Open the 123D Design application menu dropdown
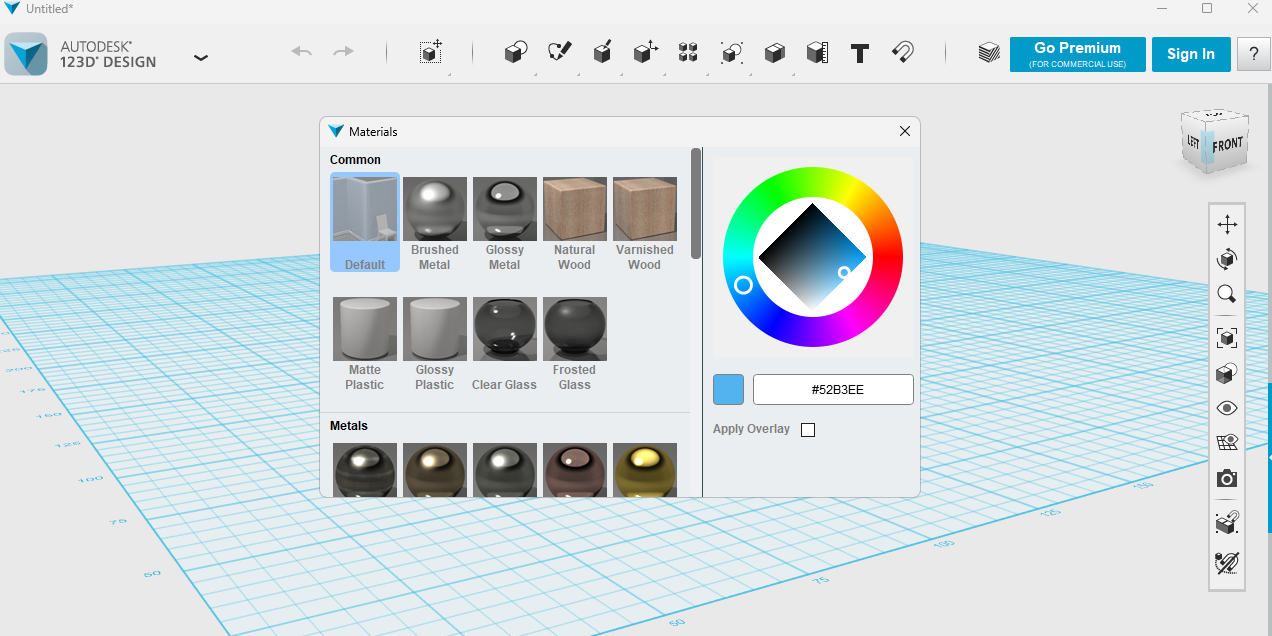1272x636 pixels. coord(201,57)
